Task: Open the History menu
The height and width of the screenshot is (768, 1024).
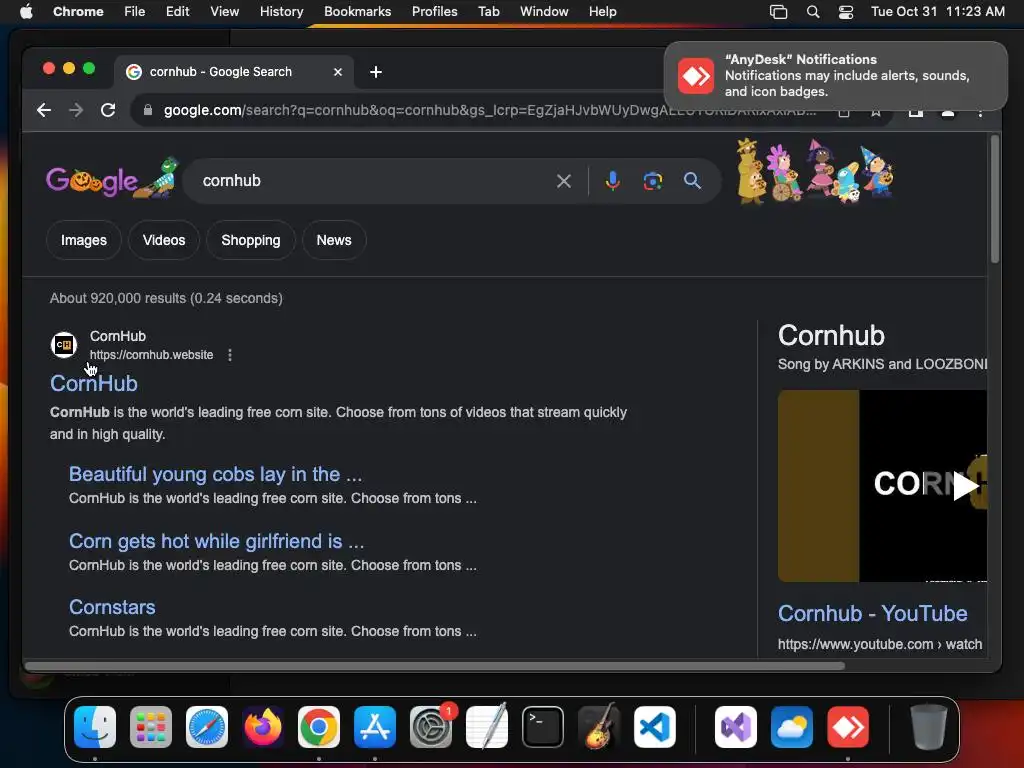Action: 281,12
